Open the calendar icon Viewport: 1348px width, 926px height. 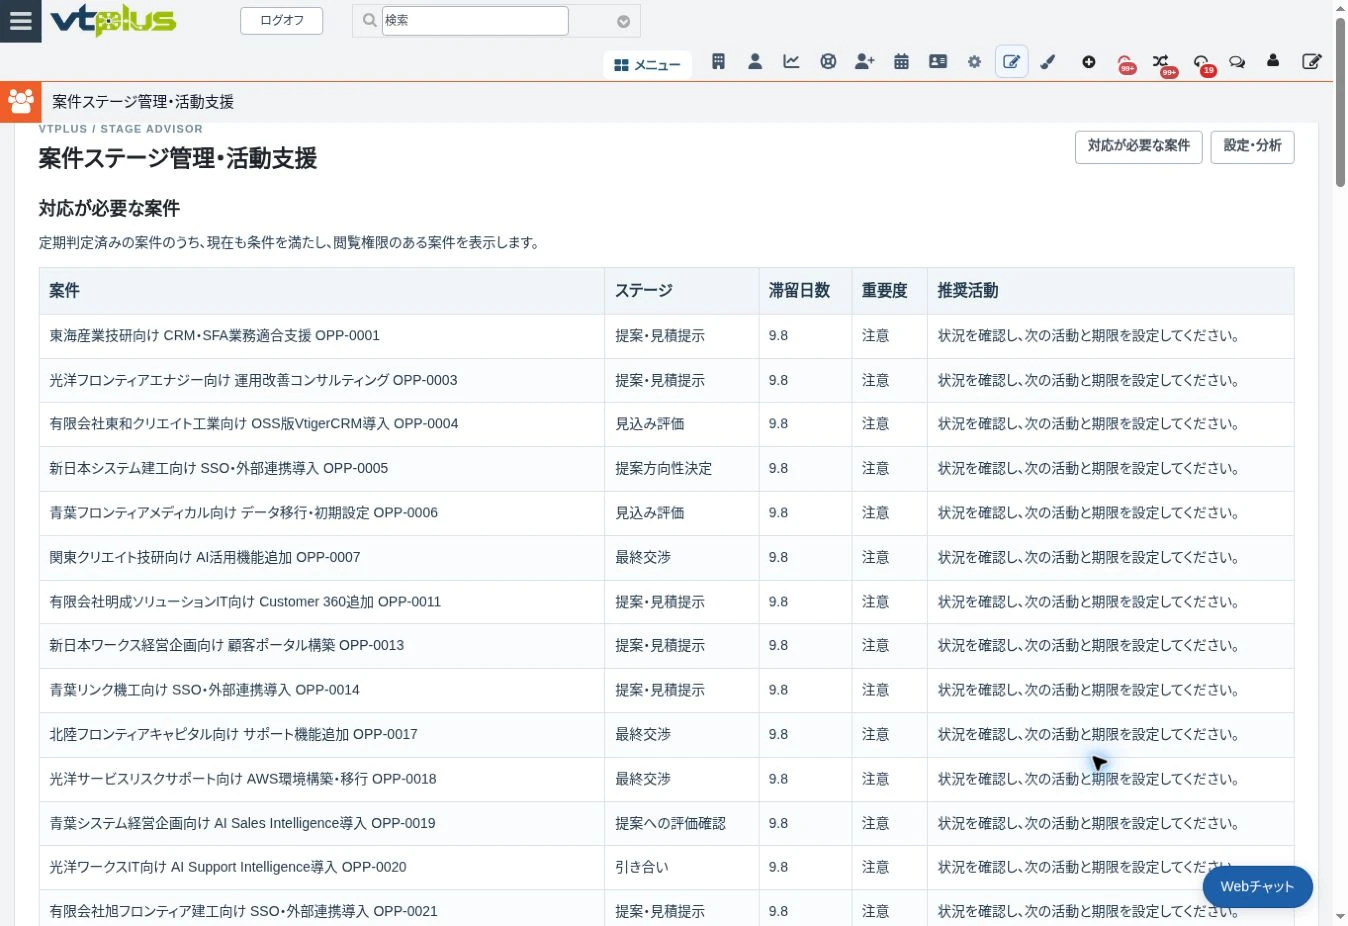901,62
